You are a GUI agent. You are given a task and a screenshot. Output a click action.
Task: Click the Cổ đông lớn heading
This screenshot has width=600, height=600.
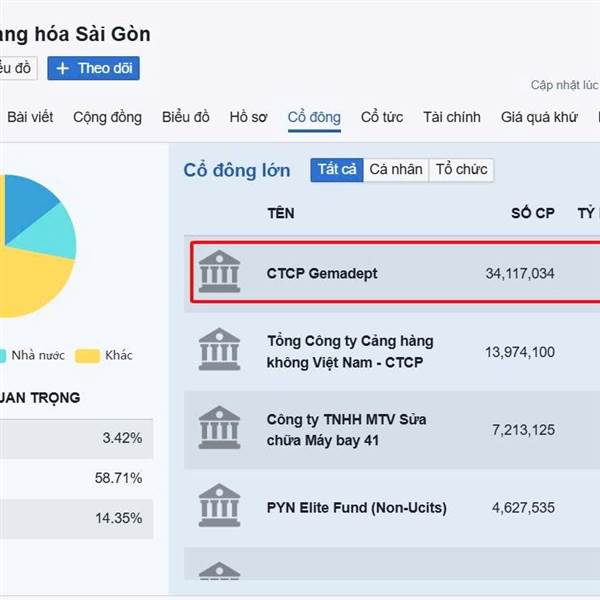point(237,170)
